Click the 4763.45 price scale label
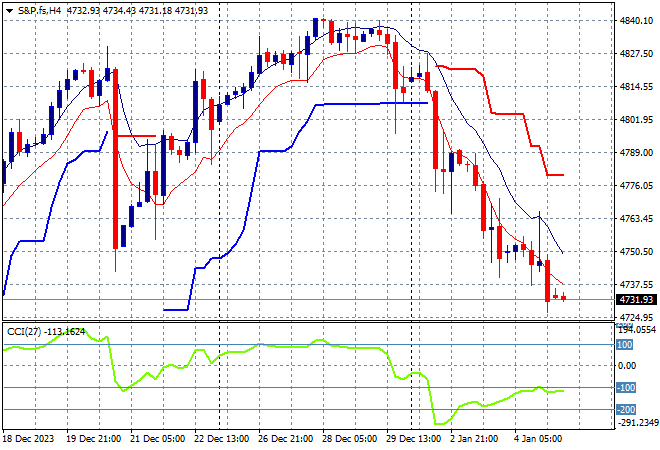Image resolution: width=660 pixels, height=450 pixels. pyautogui.click(x=636, y=218)
